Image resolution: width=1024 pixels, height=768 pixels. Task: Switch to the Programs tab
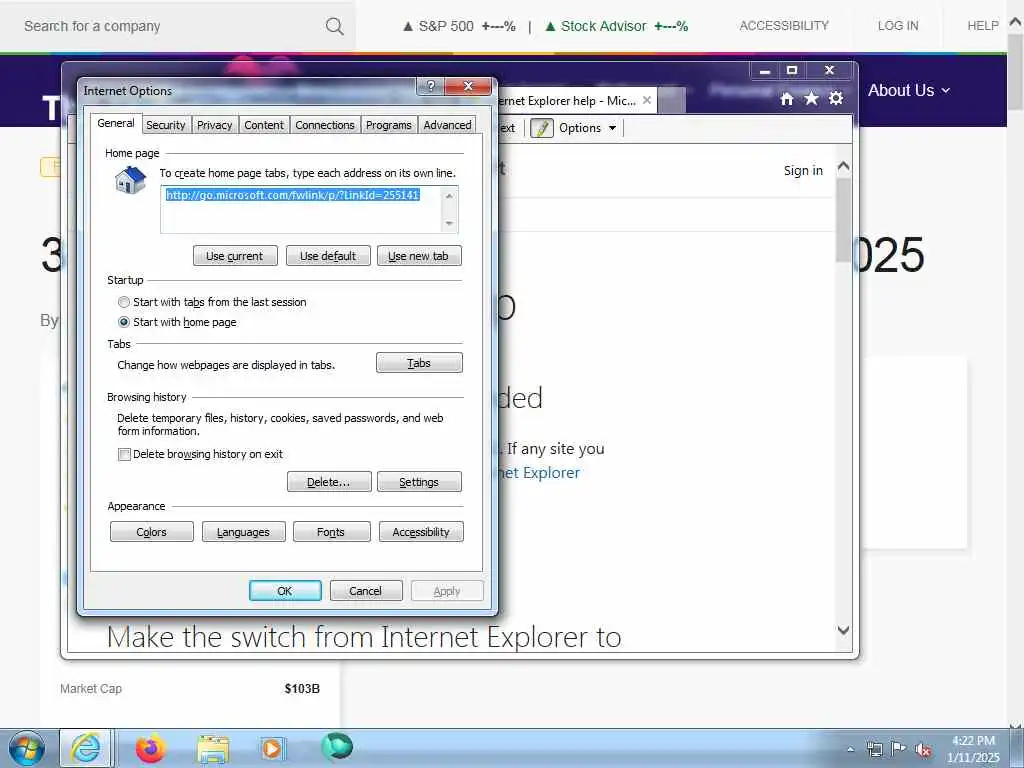click(389, 125)
